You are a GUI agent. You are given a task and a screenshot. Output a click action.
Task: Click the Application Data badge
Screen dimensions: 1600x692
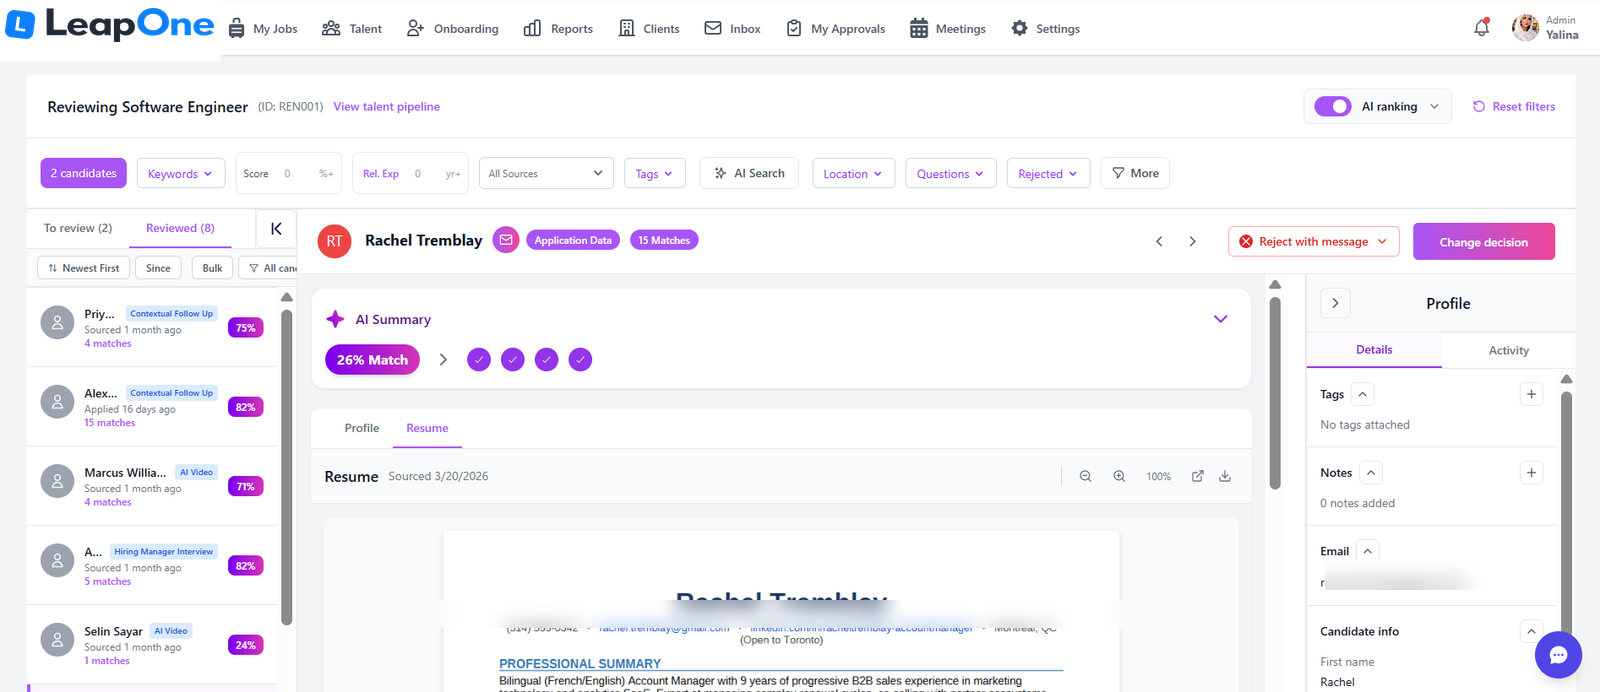point(573,240)
